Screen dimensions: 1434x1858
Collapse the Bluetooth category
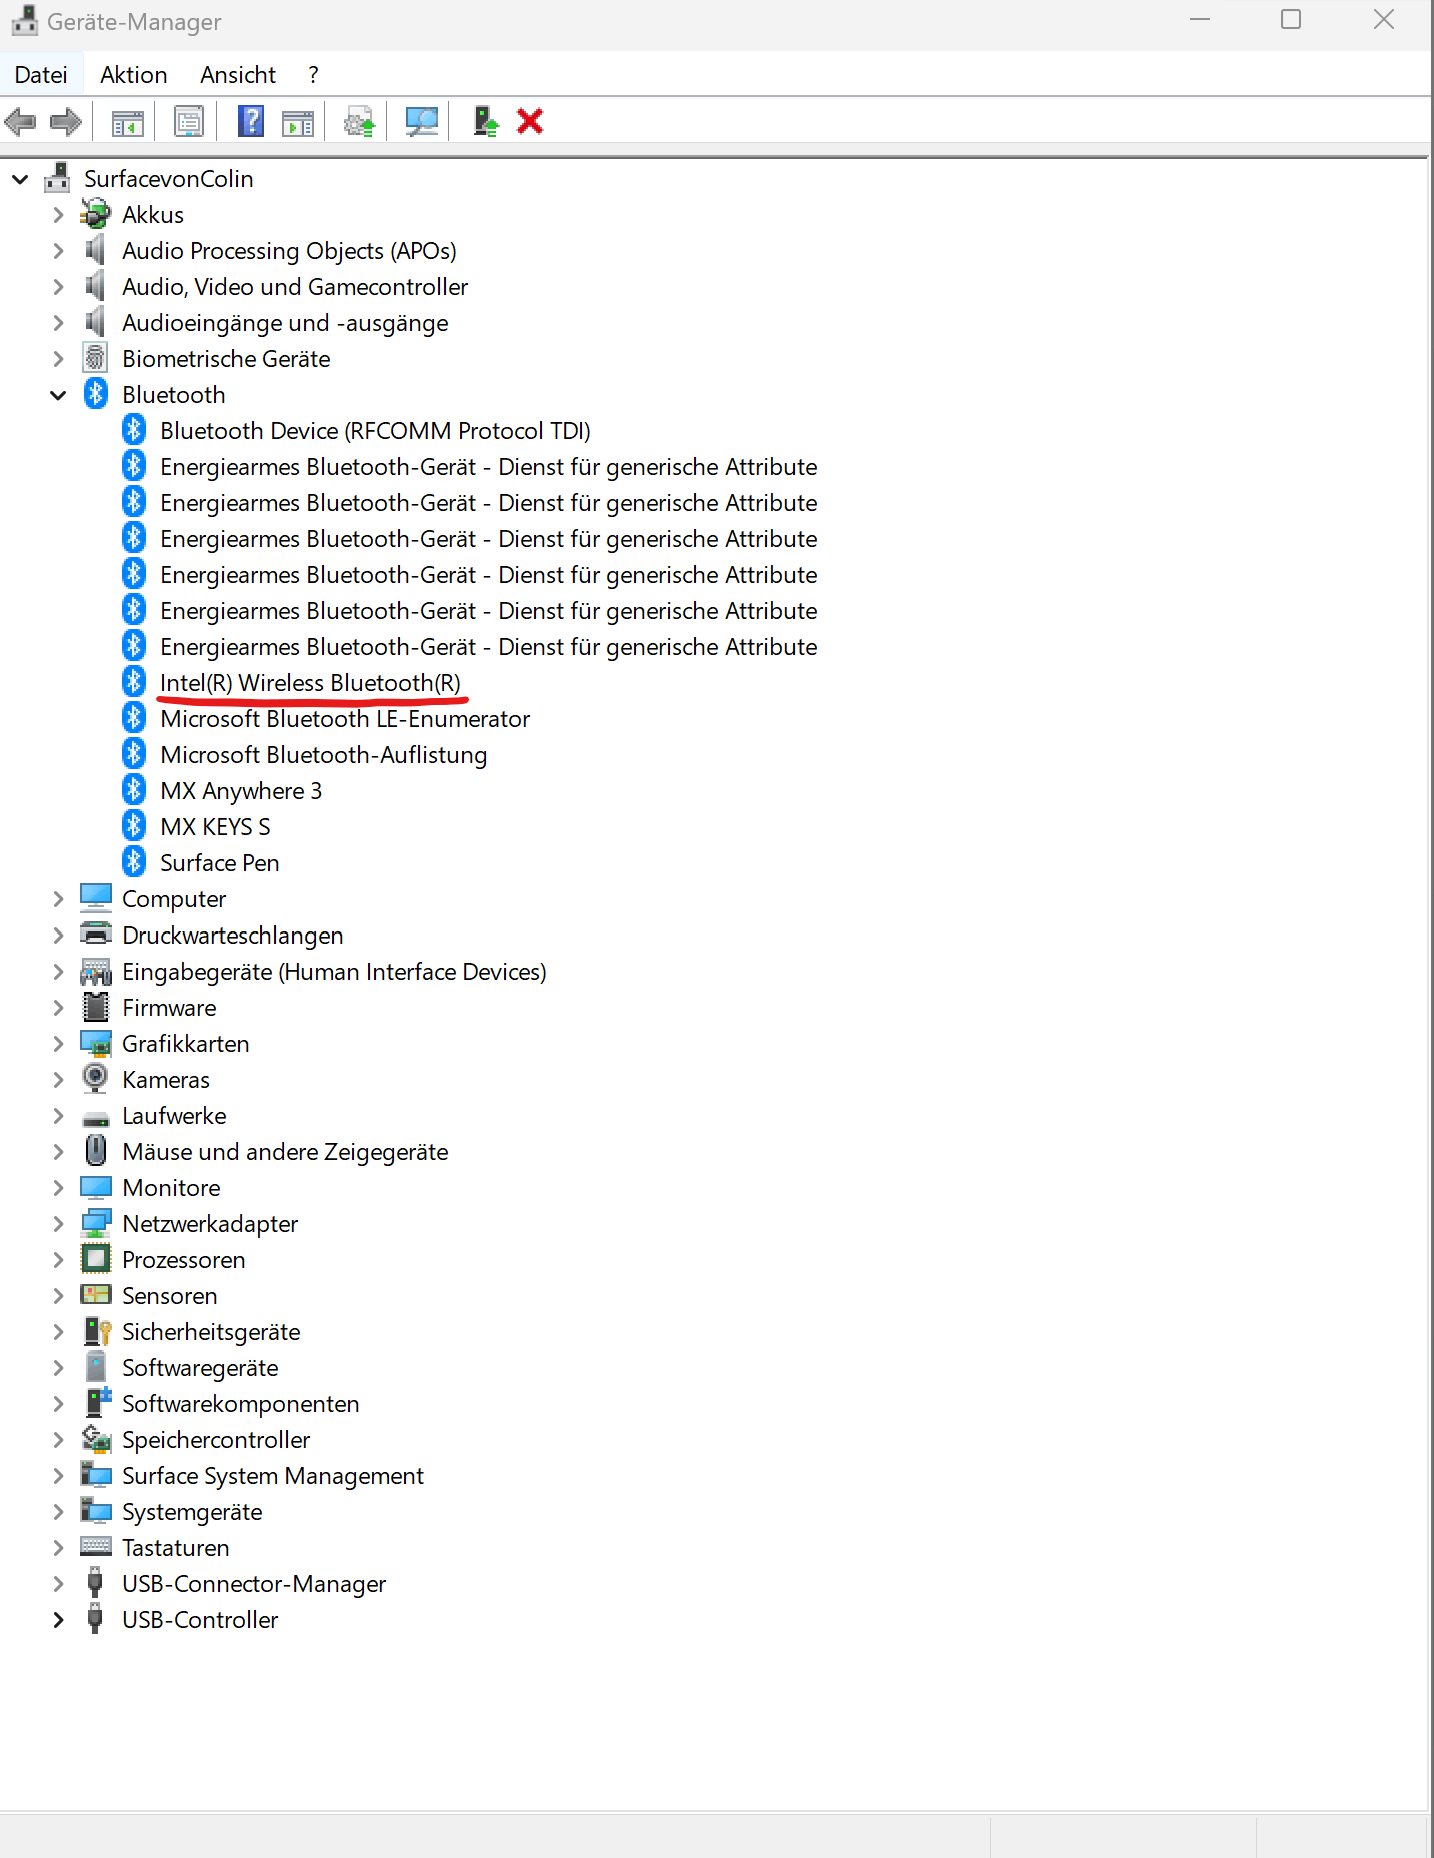(58, 395)
